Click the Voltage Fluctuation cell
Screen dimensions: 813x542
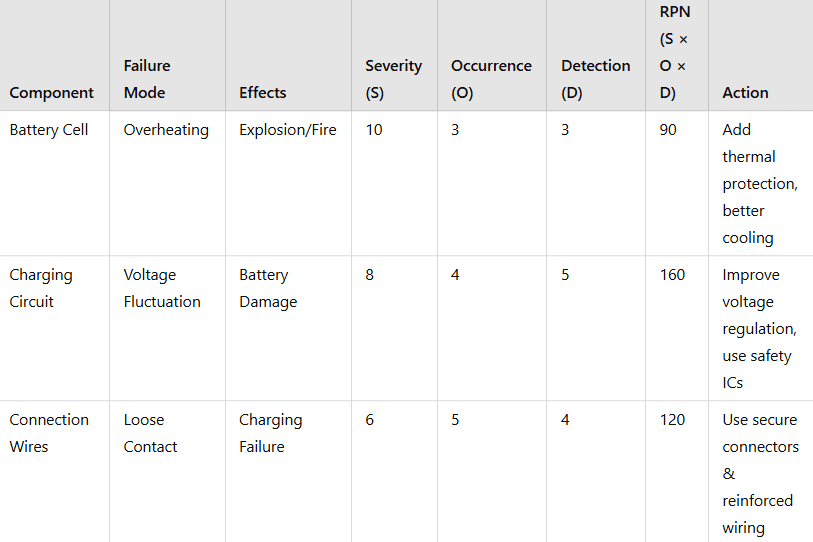162,288
